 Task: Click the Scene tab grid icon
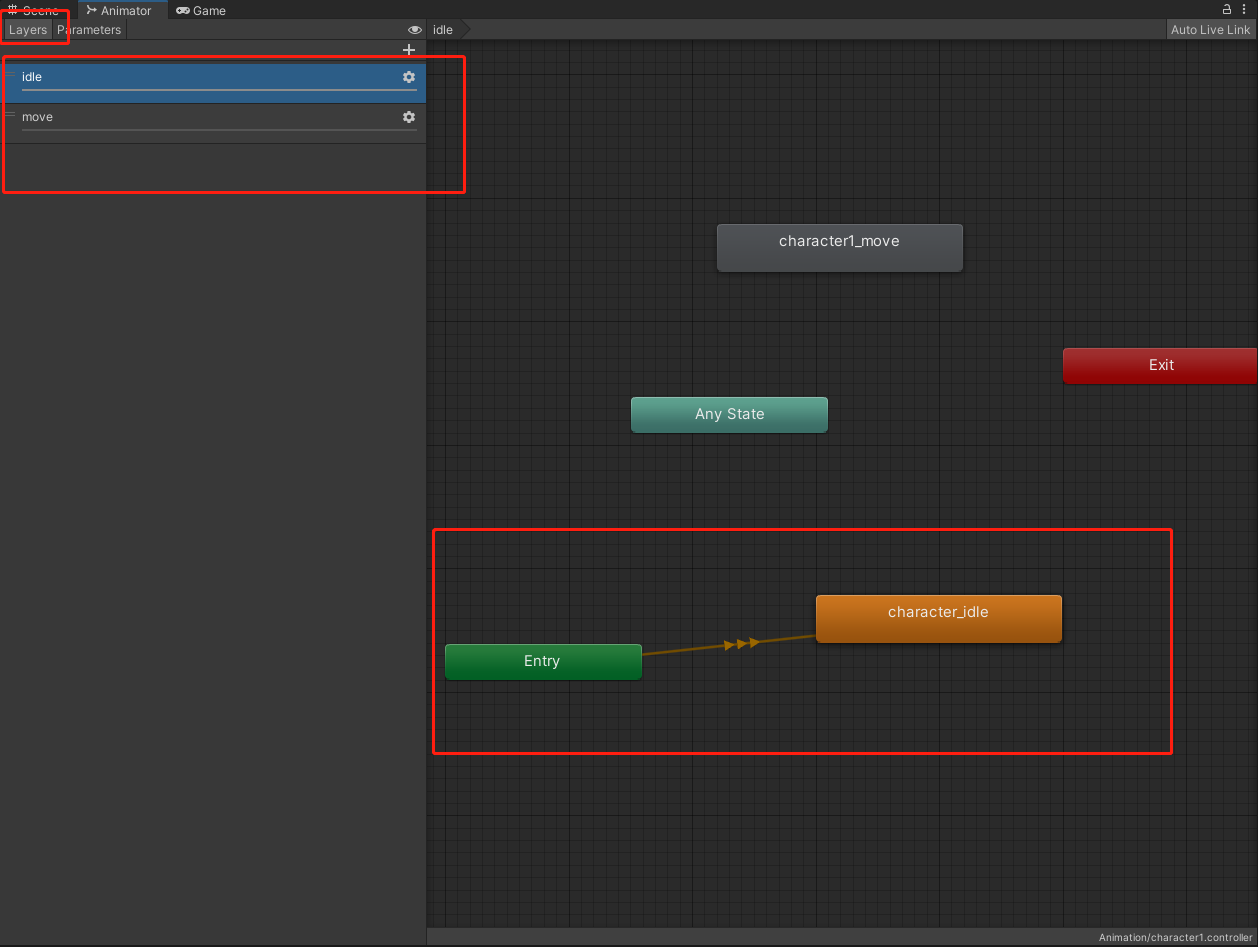click(11, 10)
